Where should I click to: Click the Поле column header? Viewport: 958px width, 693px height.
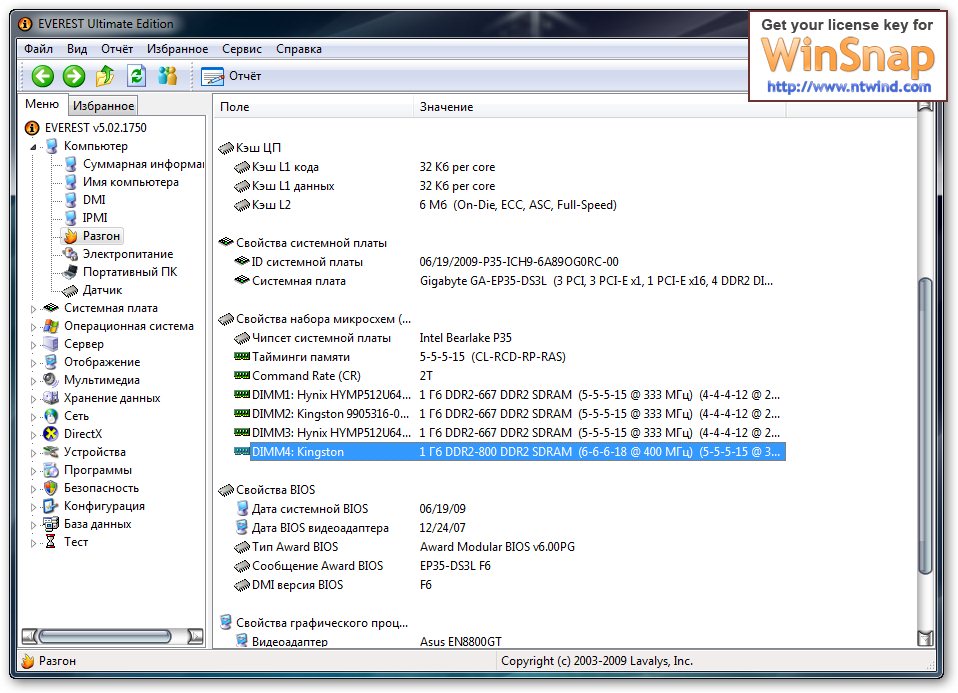click(313, 106)
